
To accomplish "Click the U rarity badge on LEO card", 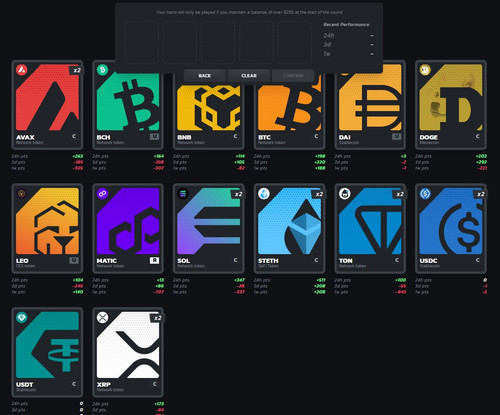I will 74,260.
